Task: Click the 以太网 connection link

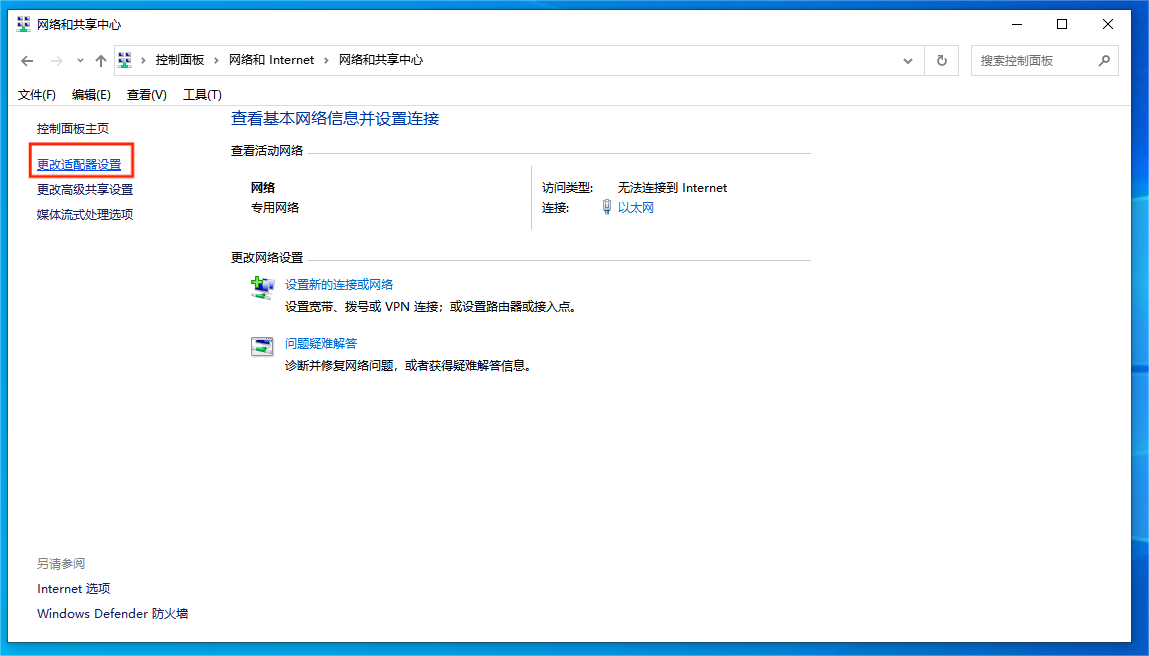Action: (636, 208)
